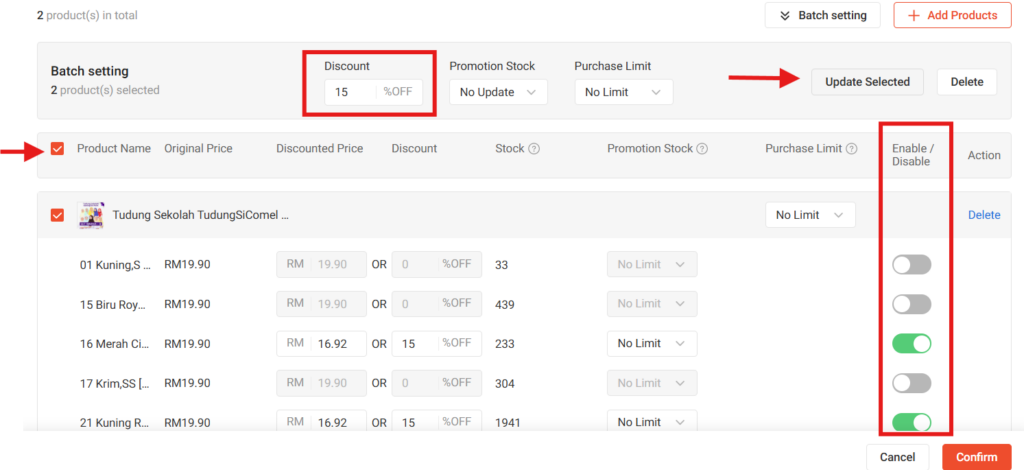The height and width of the screenshot is (470, 1024).
Task: Enable the 17 Krim variation toggle
Action: [x=912, y=383]
